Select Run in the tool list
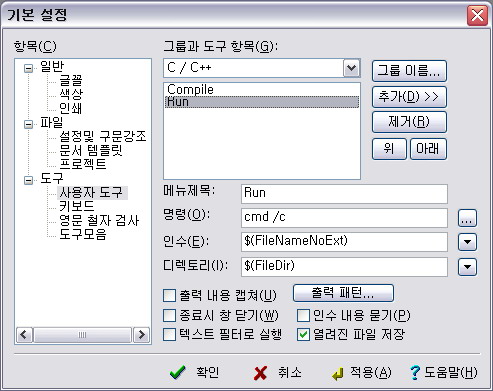Viewport: 493px width, 391px height. click(x=262, y=102)
